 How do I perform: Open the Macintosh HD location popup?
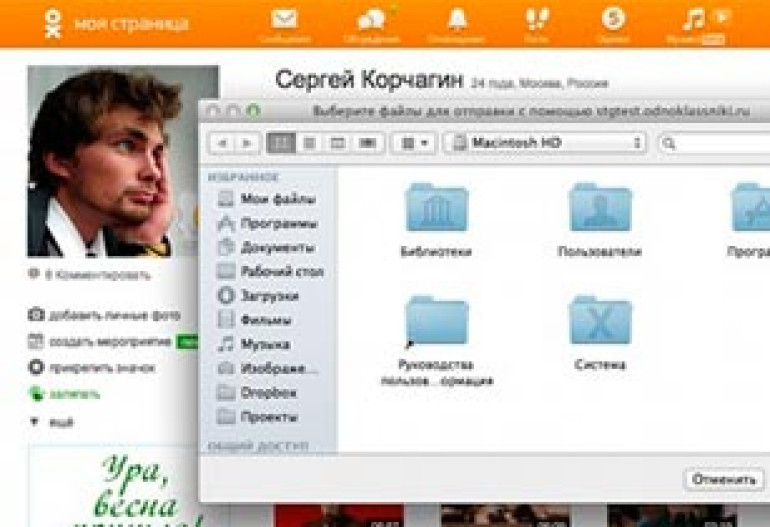tap(545, 143)
